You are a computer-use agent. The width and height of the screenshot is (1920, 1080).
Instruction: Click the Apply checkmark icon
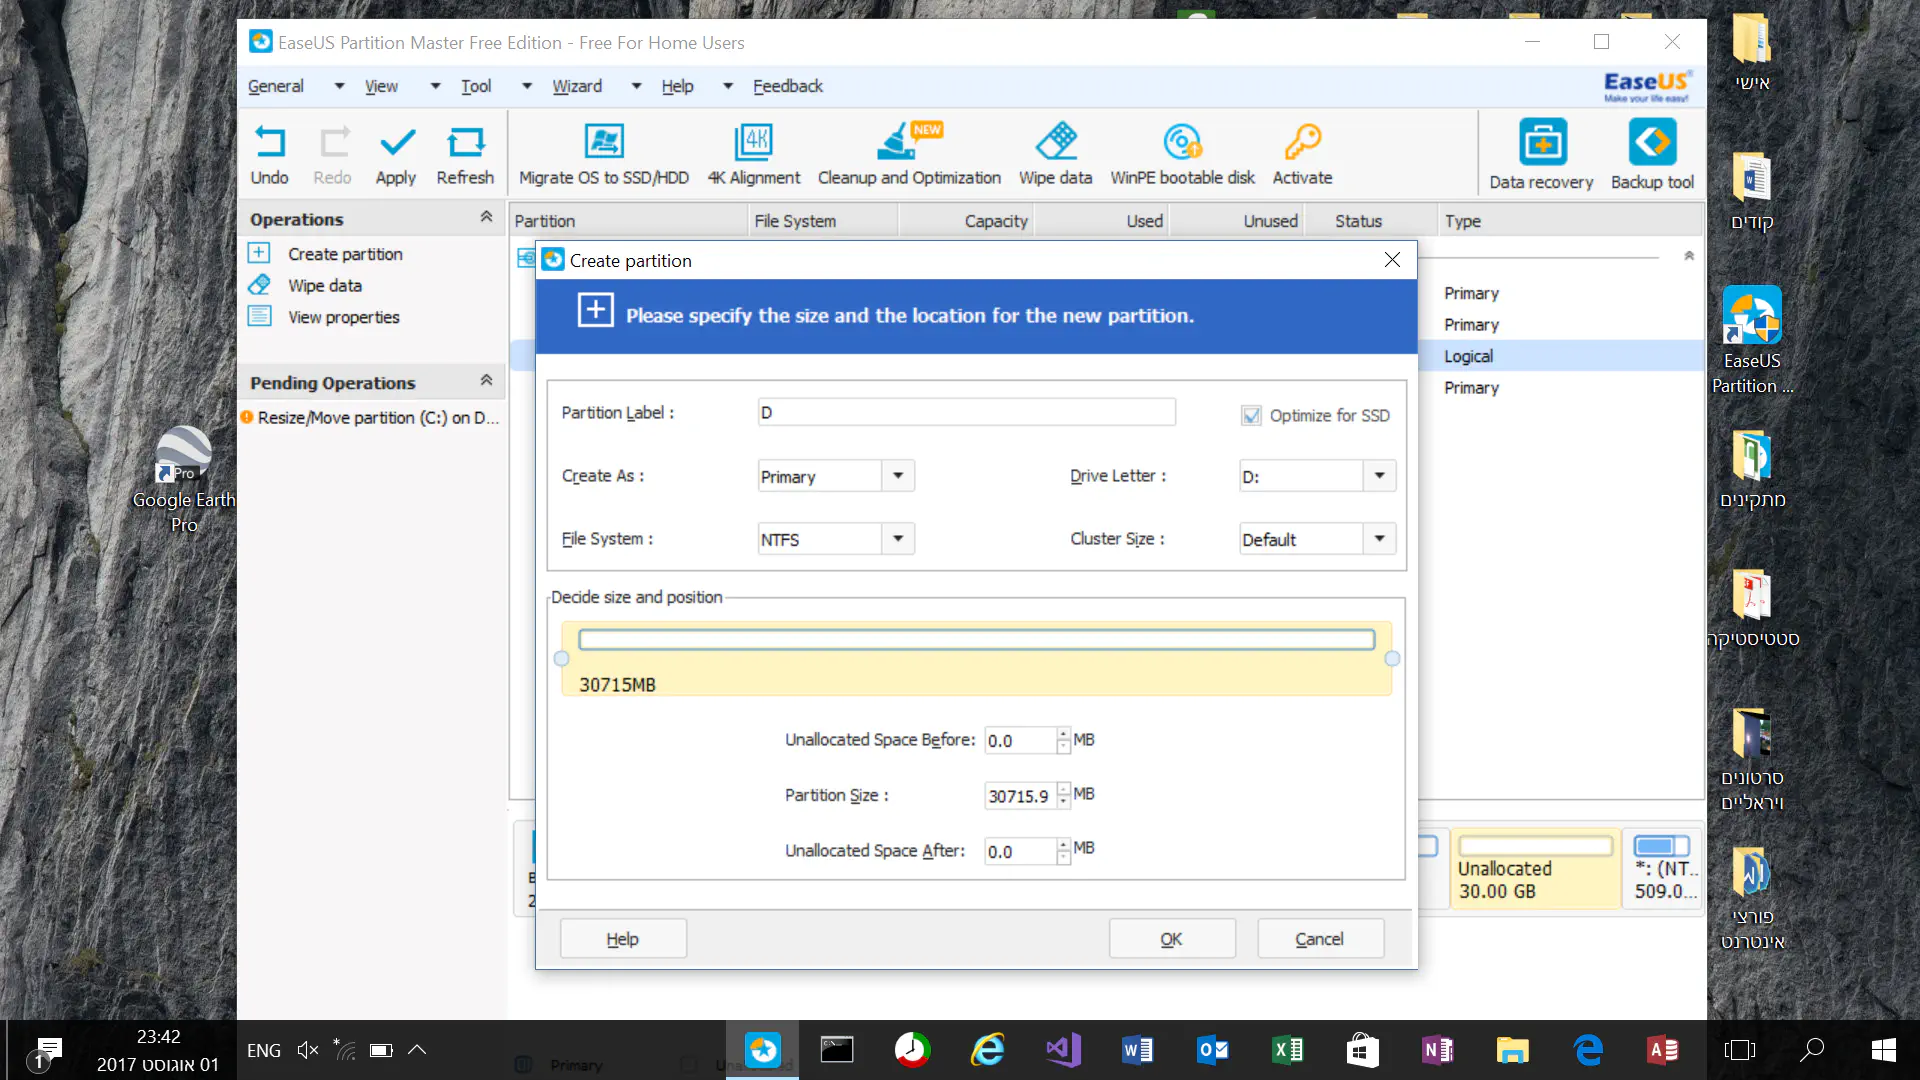[396, 143]
